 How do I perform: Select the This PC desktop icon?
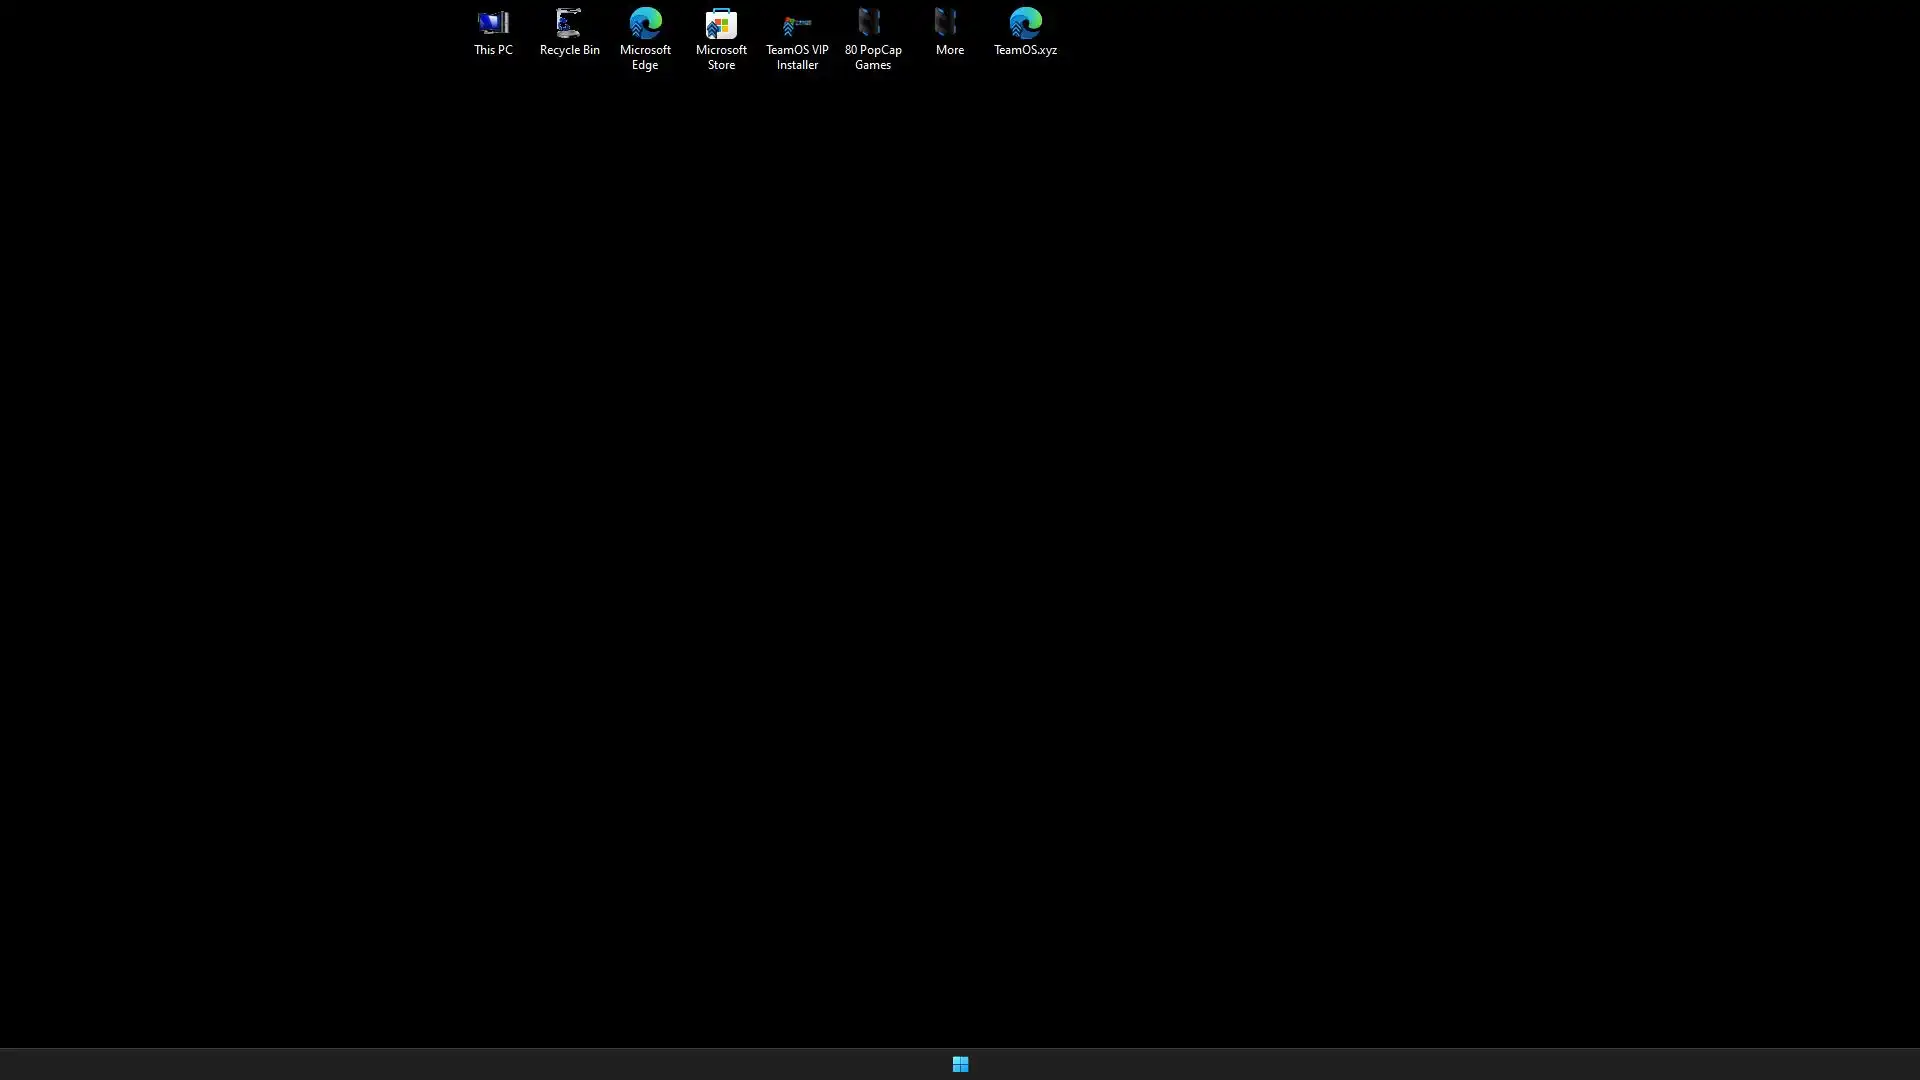coord(493,23)
